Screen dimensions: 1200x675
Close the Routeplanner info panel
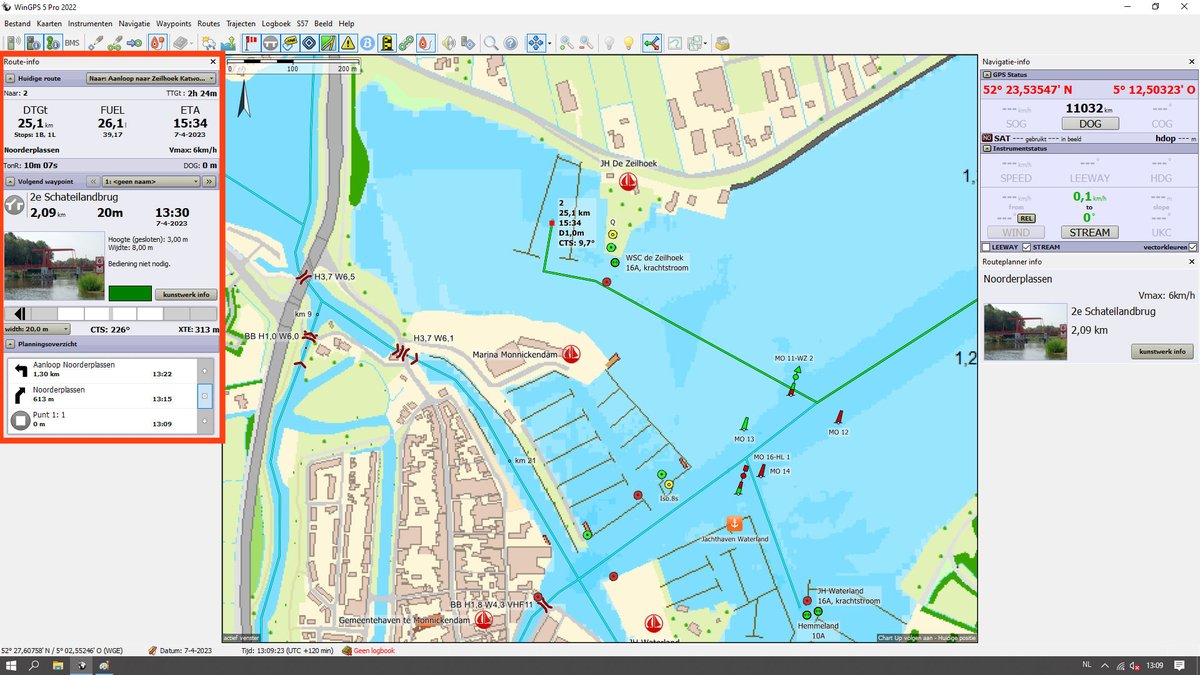[x=1192, y=261]
